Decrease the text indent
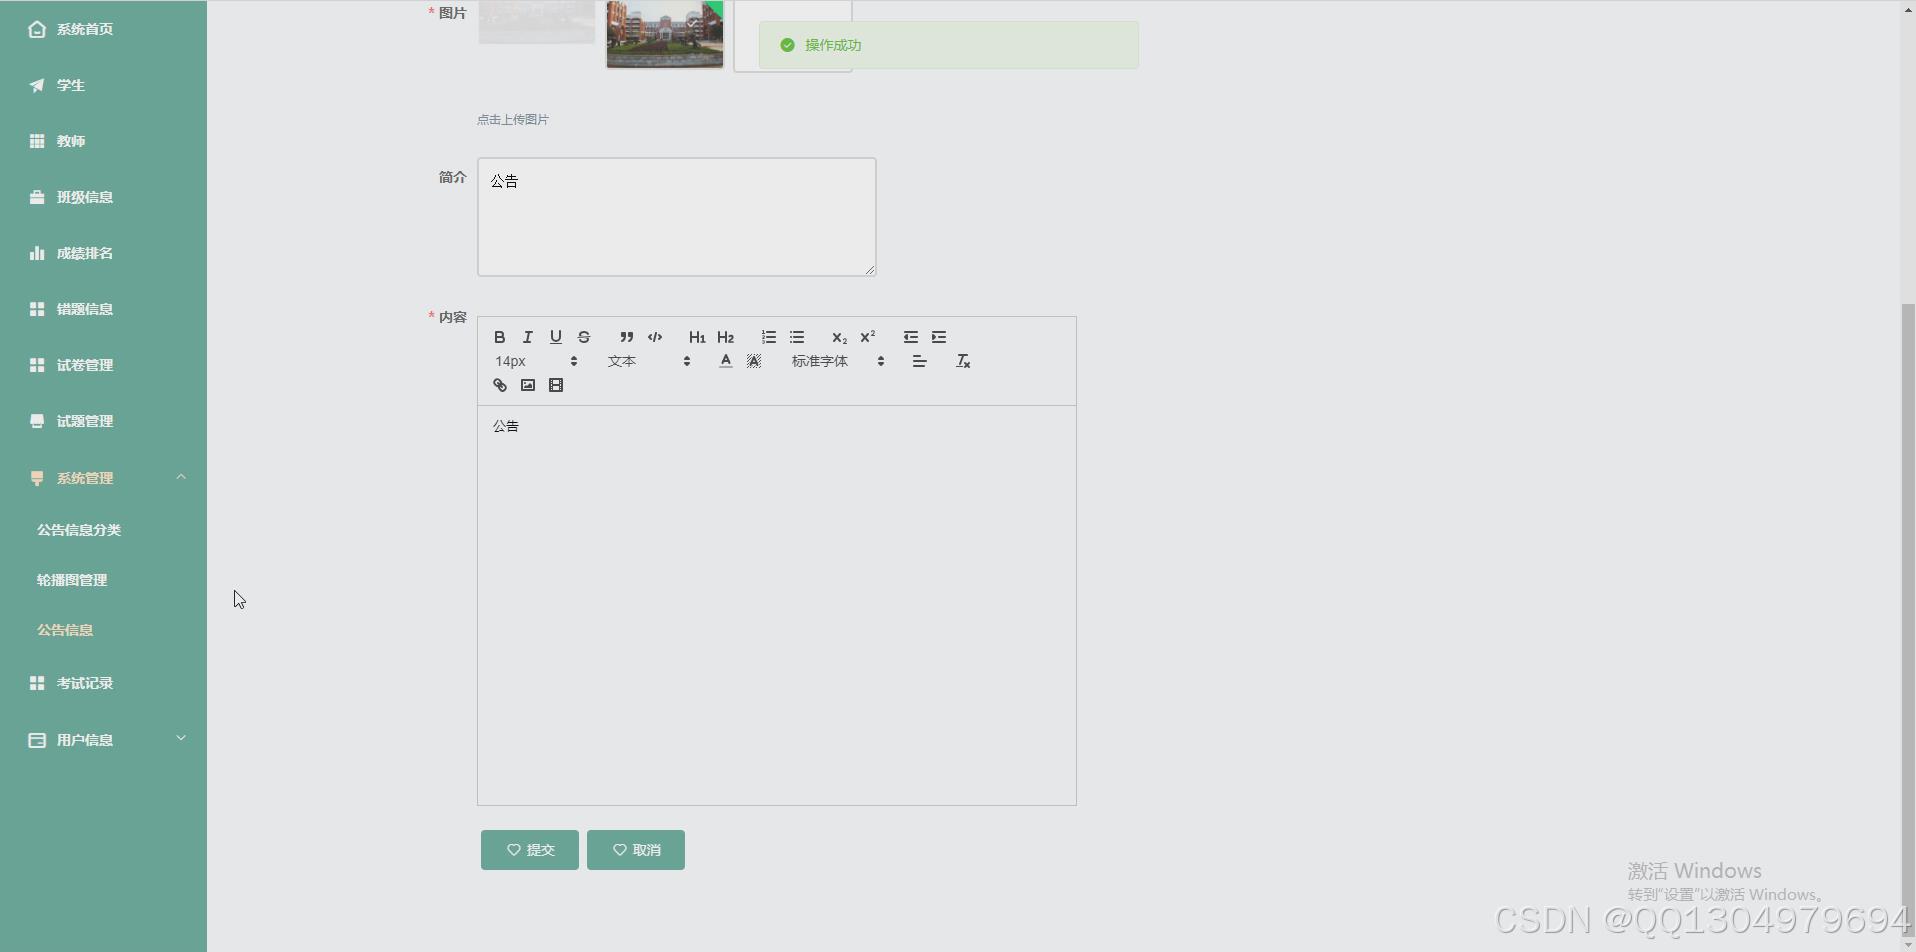 click(911, 337)
